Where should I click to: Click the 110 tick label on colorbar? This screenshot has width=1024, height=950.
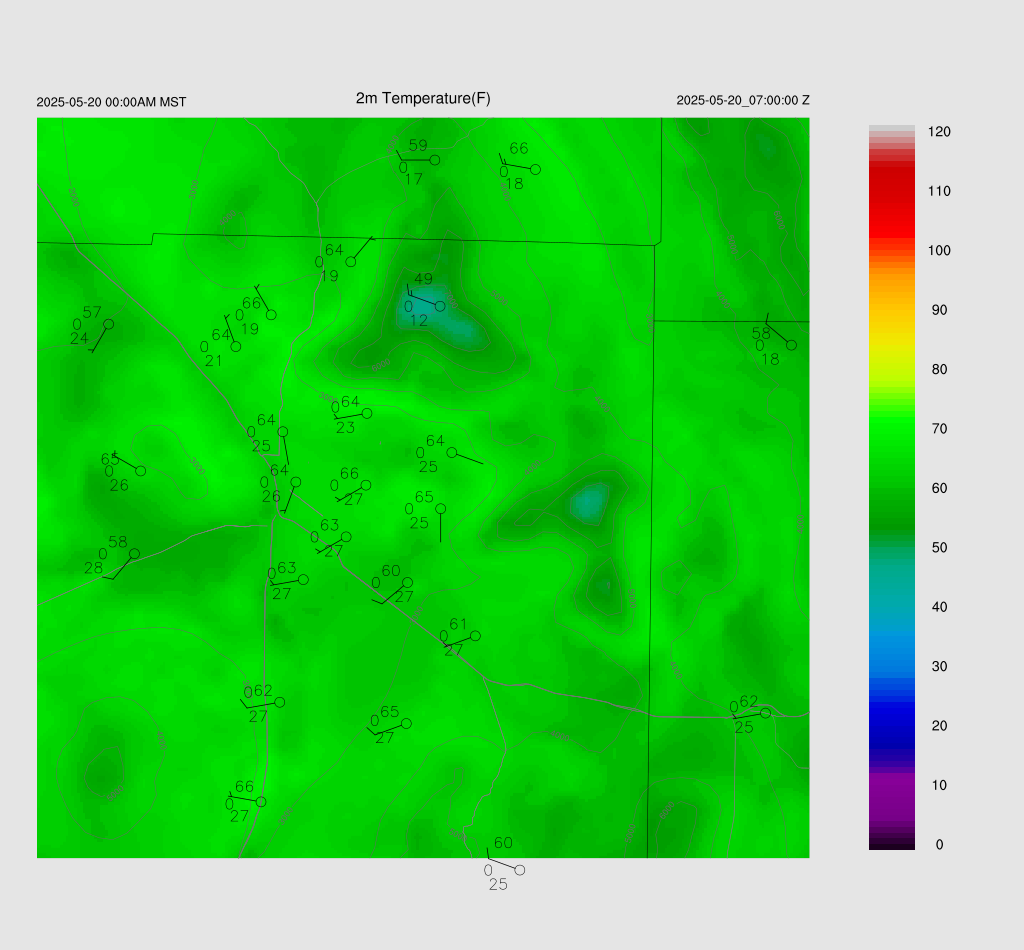(x=939, y=191)
